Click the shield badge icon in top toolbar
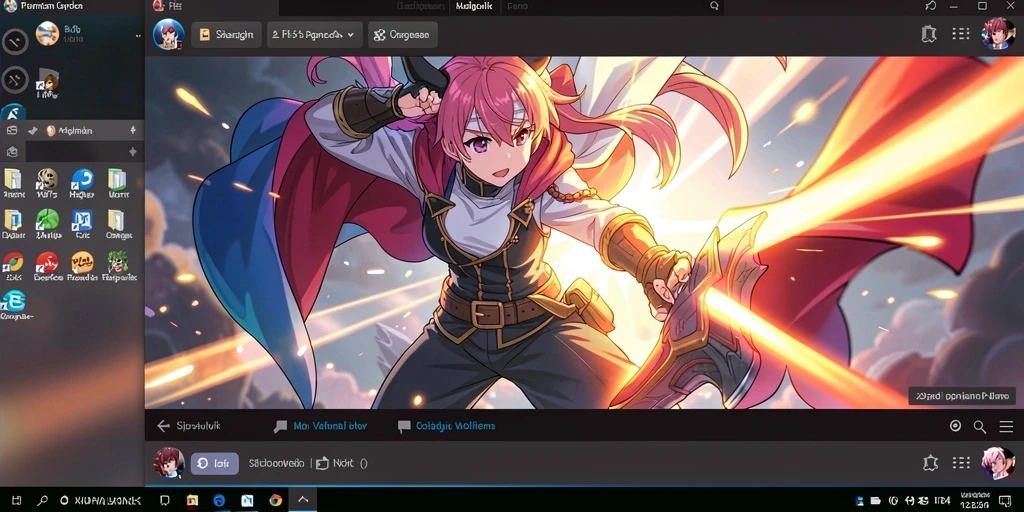Viewport: 1024px width, 512px height. tap(929, 34)
